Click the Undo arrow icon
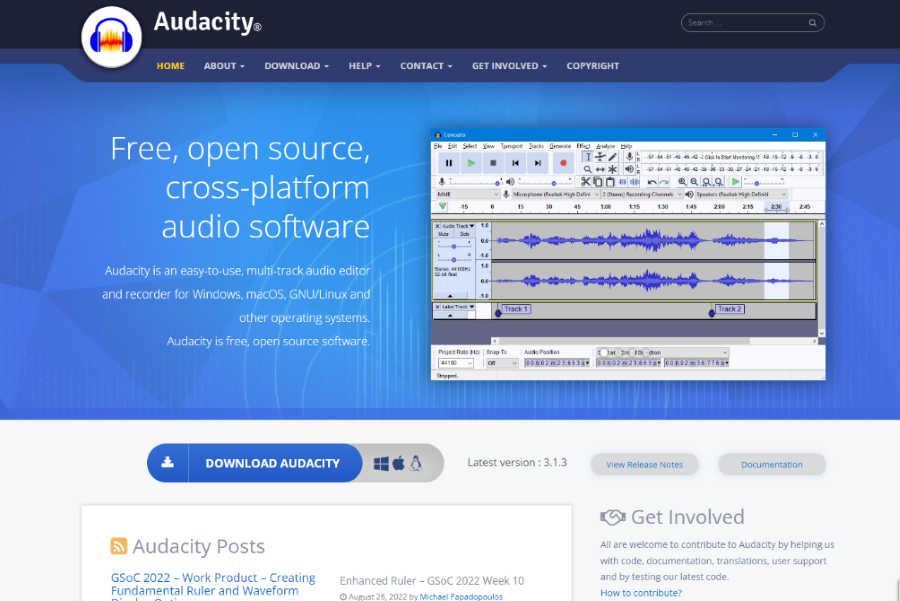Screen dimensions: 900x601 (652, 182)
